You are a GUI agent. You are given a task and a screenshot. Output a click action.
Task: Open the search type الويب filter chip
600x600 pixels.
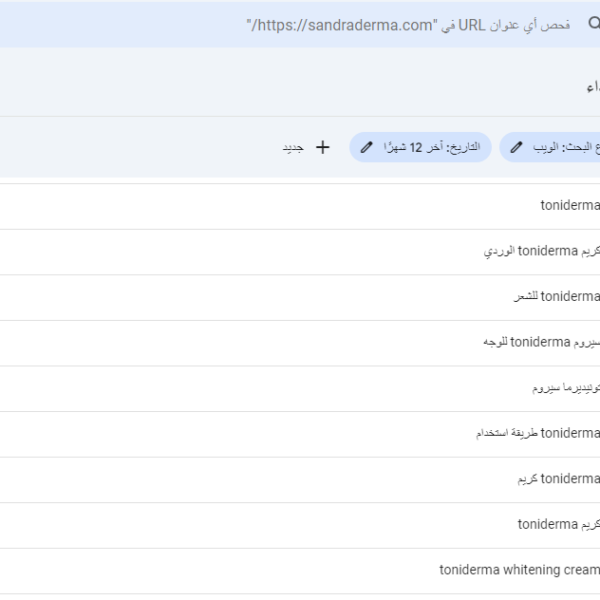tap(550, 147)
